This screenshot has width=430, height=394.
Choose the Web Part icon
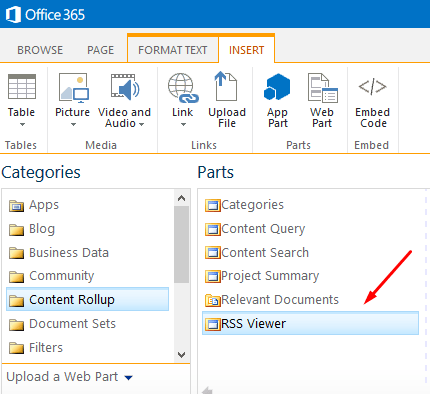pyautogui.click(x=322, y=88)
